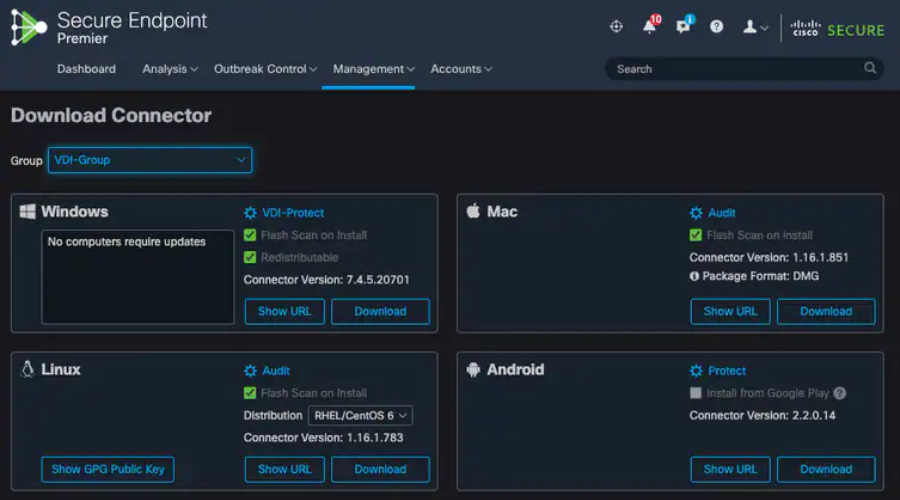Expand the Accounts menu

click(461, 69)
